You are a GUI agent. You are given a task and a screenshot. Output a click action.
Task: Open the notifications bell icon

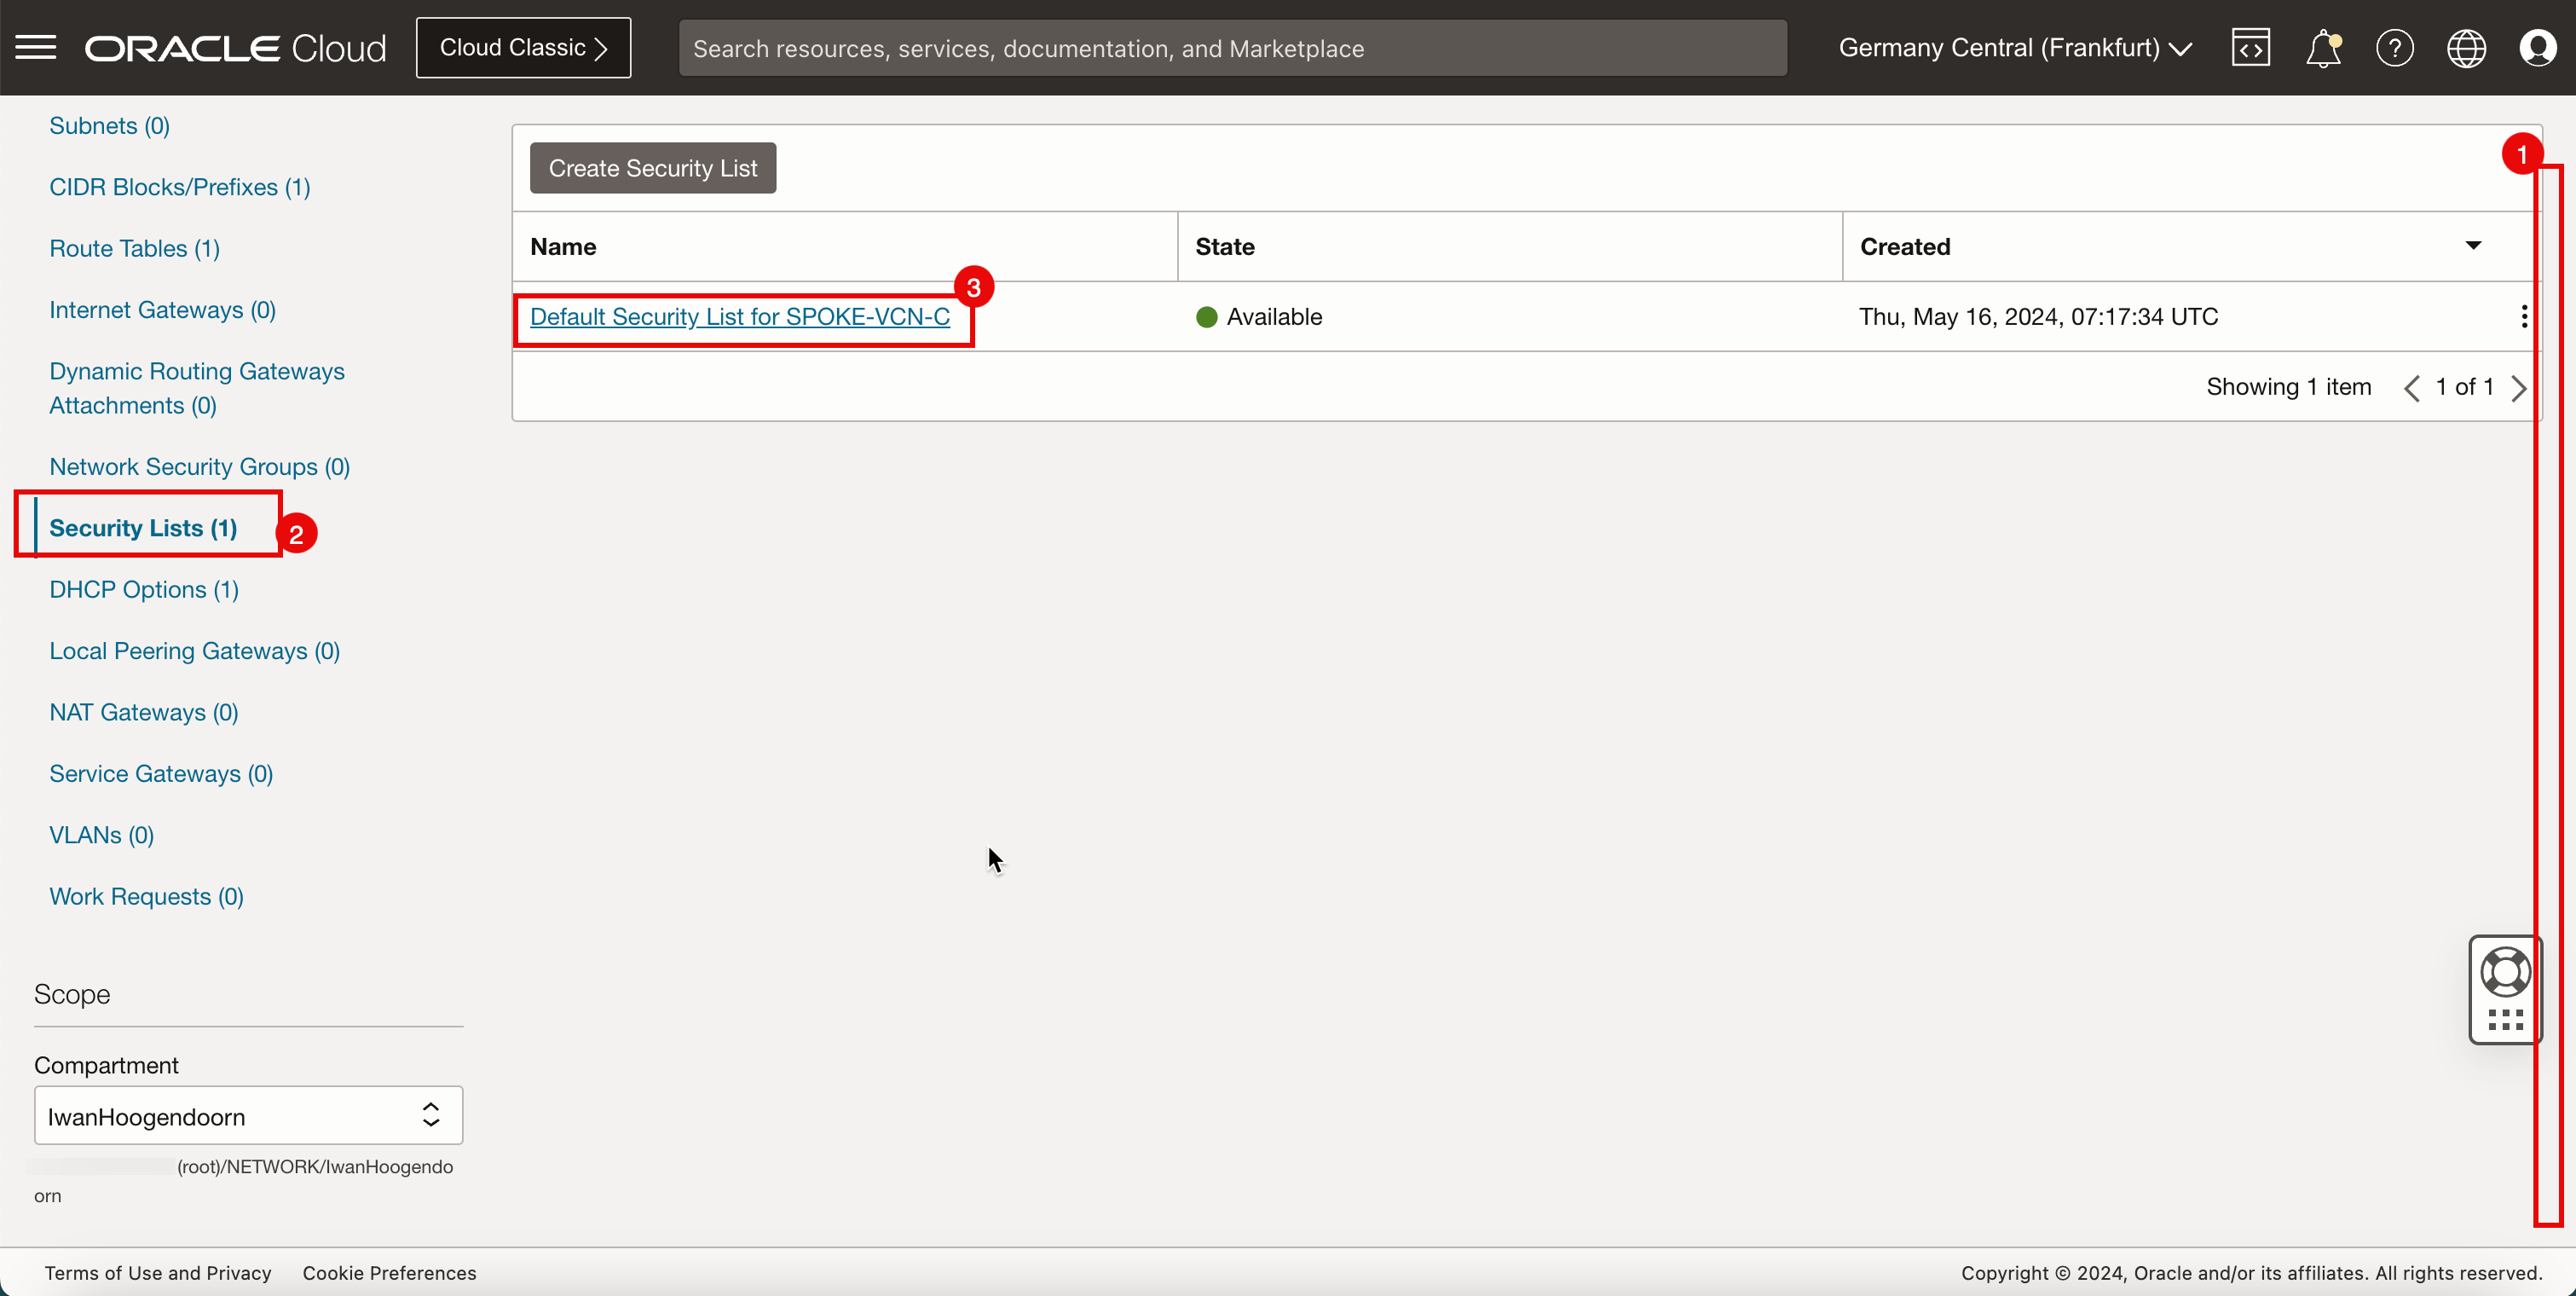coord(2323,46)
